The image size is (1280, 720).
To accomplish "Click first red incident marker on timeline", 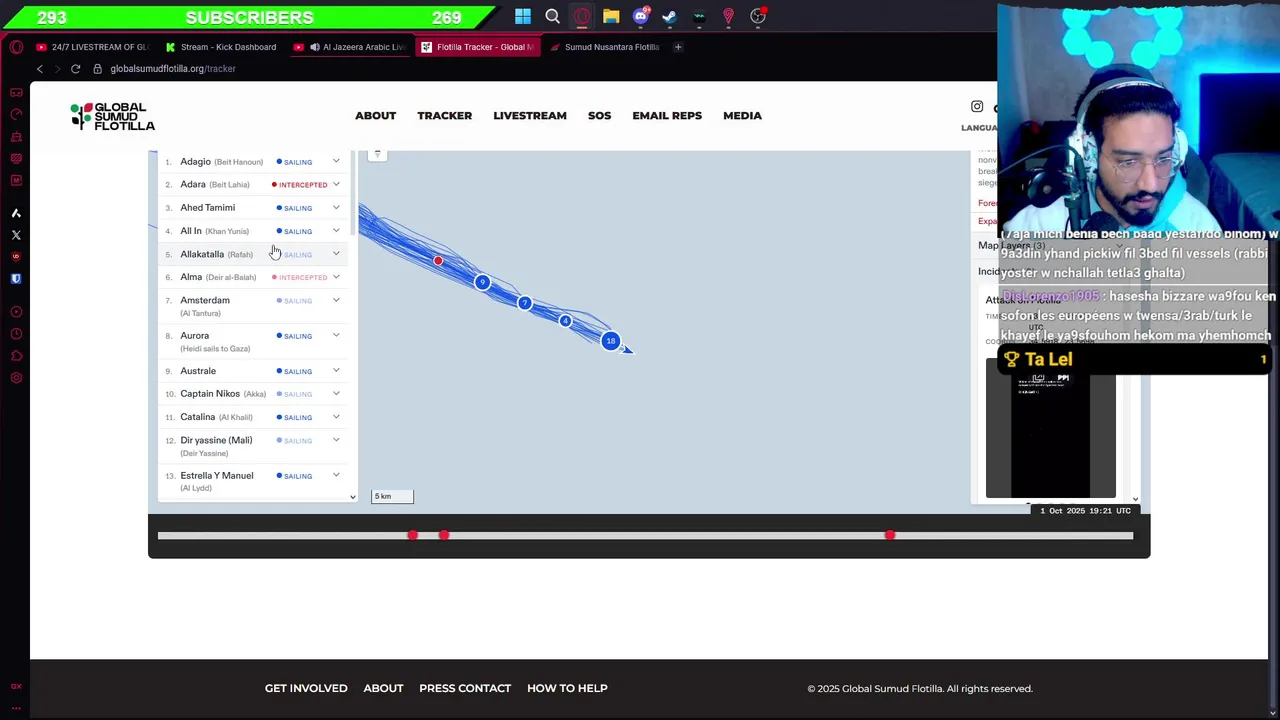I will coord(412,536).
